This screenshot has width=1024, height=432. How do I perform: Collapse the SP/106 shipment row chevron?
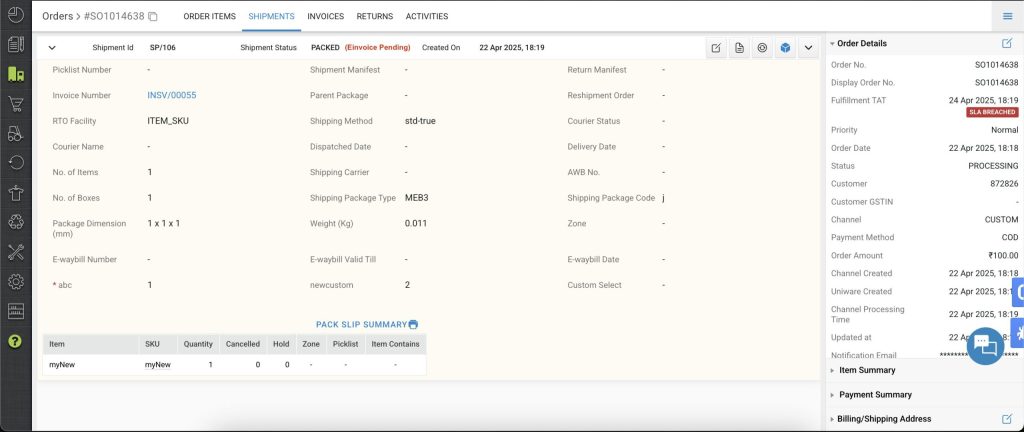click(x=52, y=48)
